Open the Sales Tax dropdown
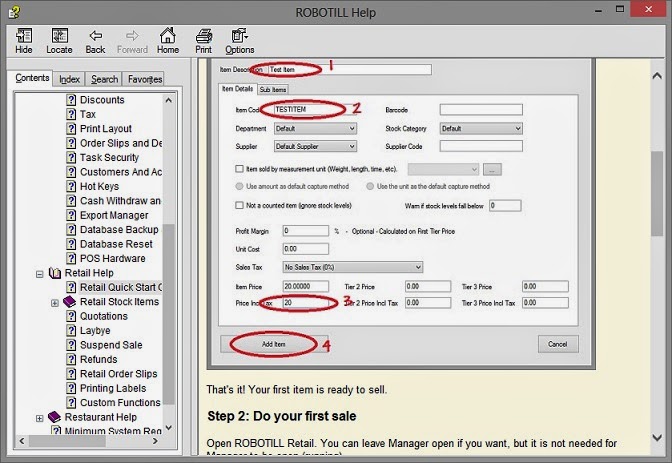This screenshot has width=672, height=463. [353, 268]
